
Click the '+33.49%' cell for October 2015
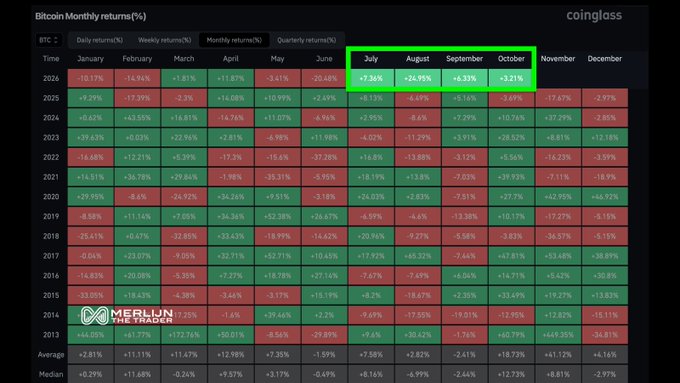pos(511,295)
